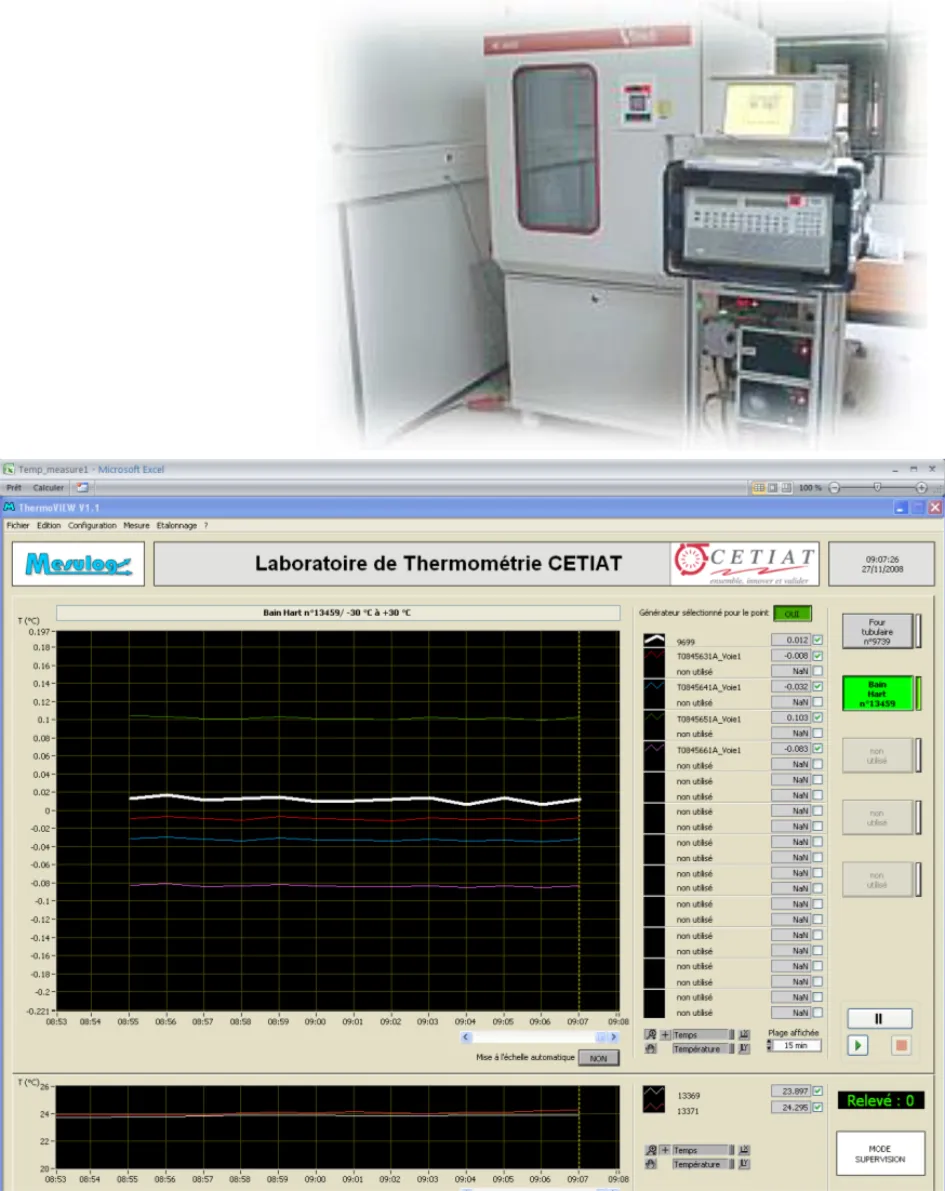Click the Excel Page Layout view icon
The width and height of the screenshot is (945, 1191).
tap(773, 488)
